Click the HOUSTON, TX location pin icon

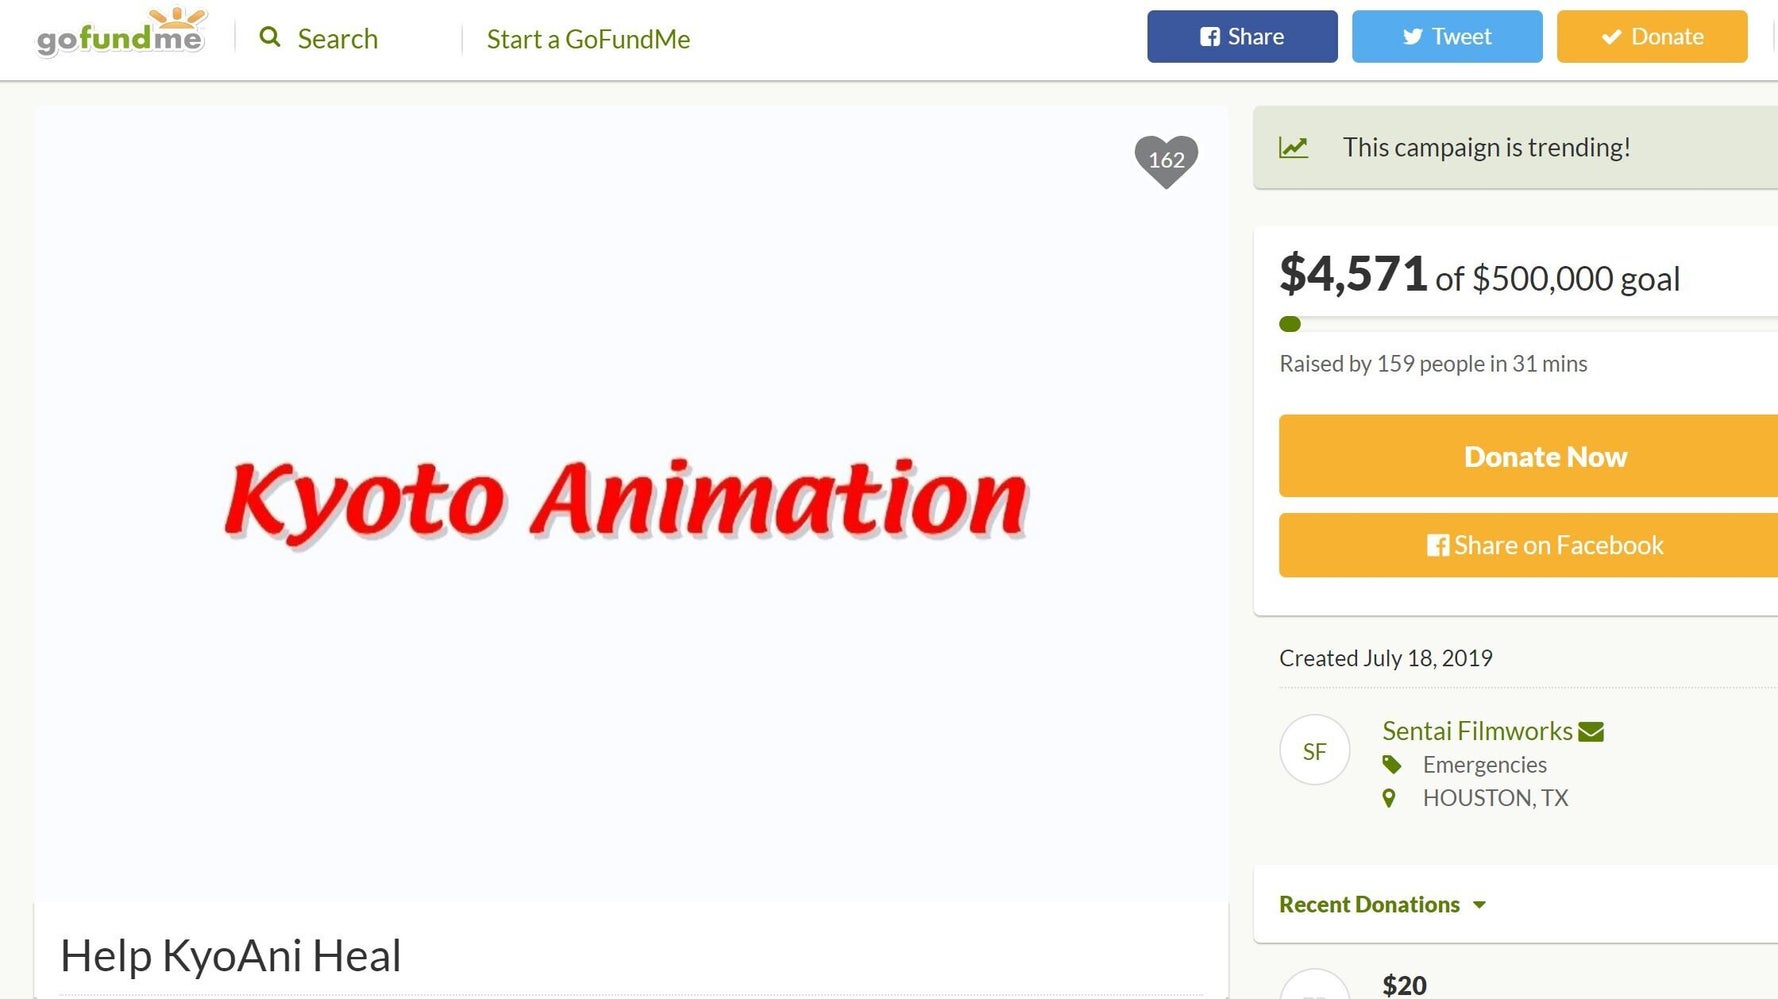coord(1390,798)
